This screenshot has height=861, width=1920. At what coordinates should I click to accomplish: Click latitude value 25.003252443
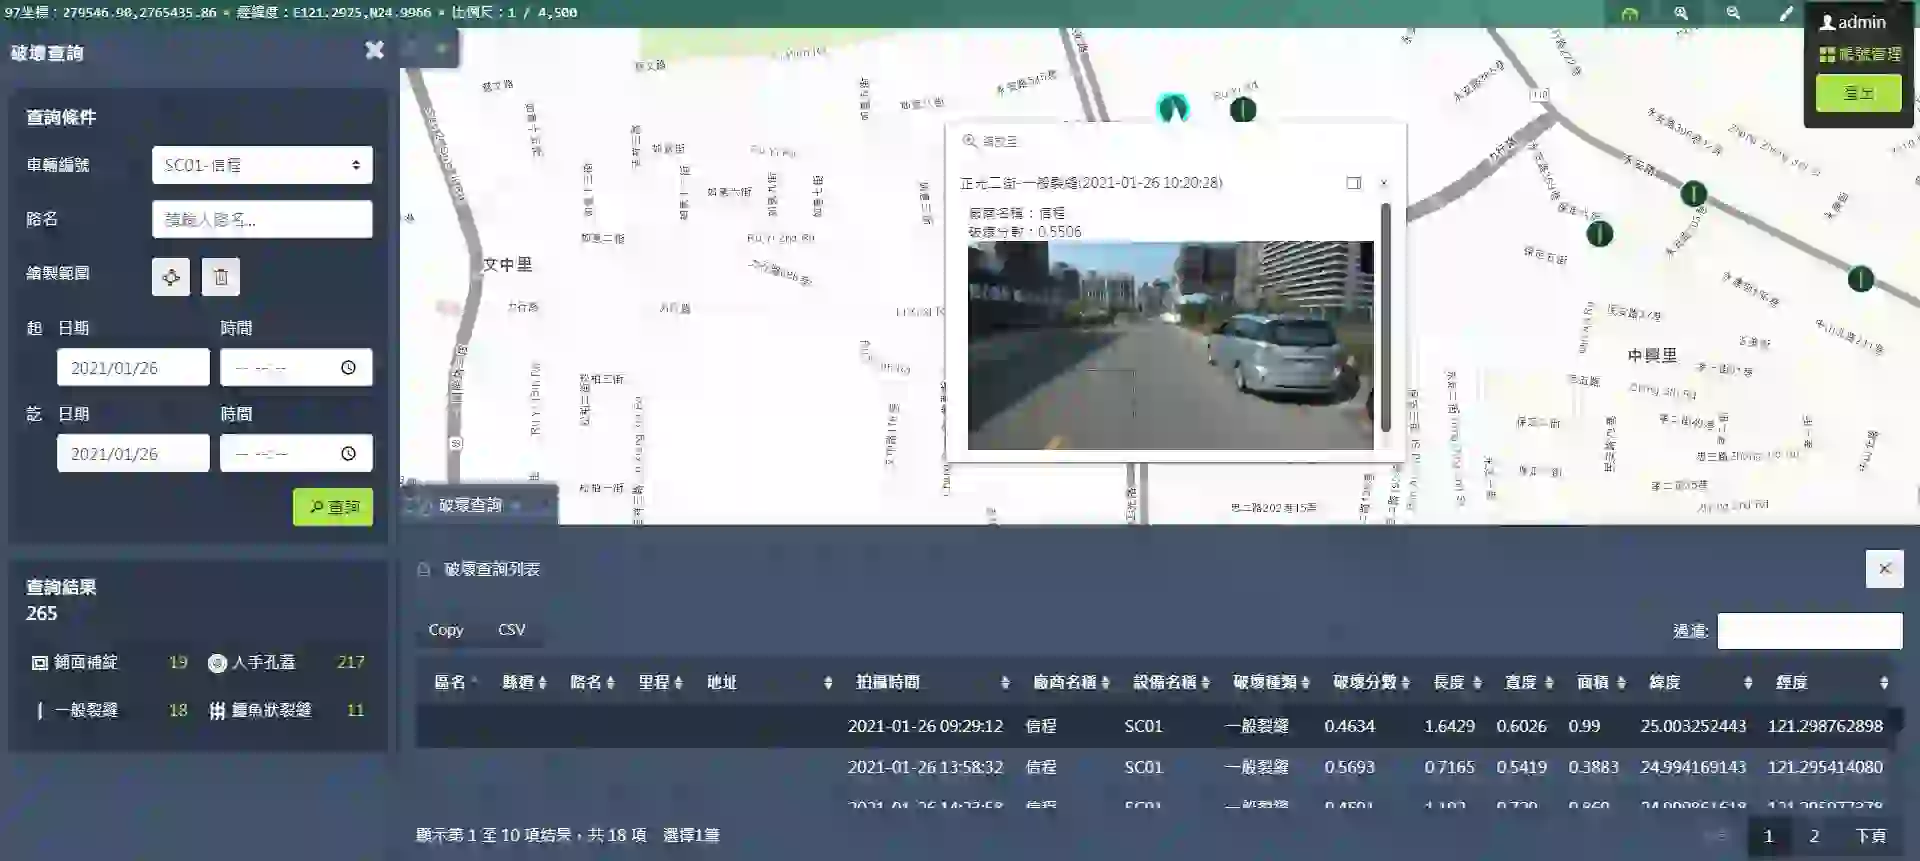click(1693, 727)
